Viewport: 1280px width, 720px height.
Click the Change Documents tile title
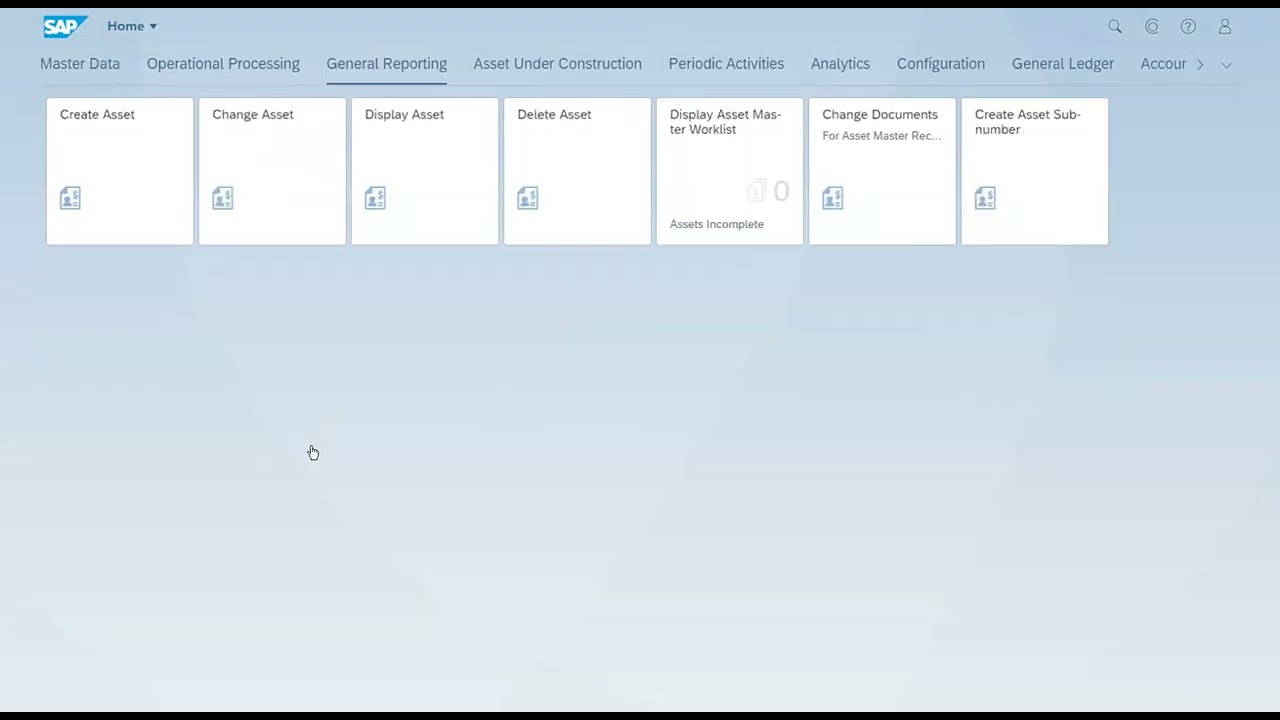click(880, 114)
